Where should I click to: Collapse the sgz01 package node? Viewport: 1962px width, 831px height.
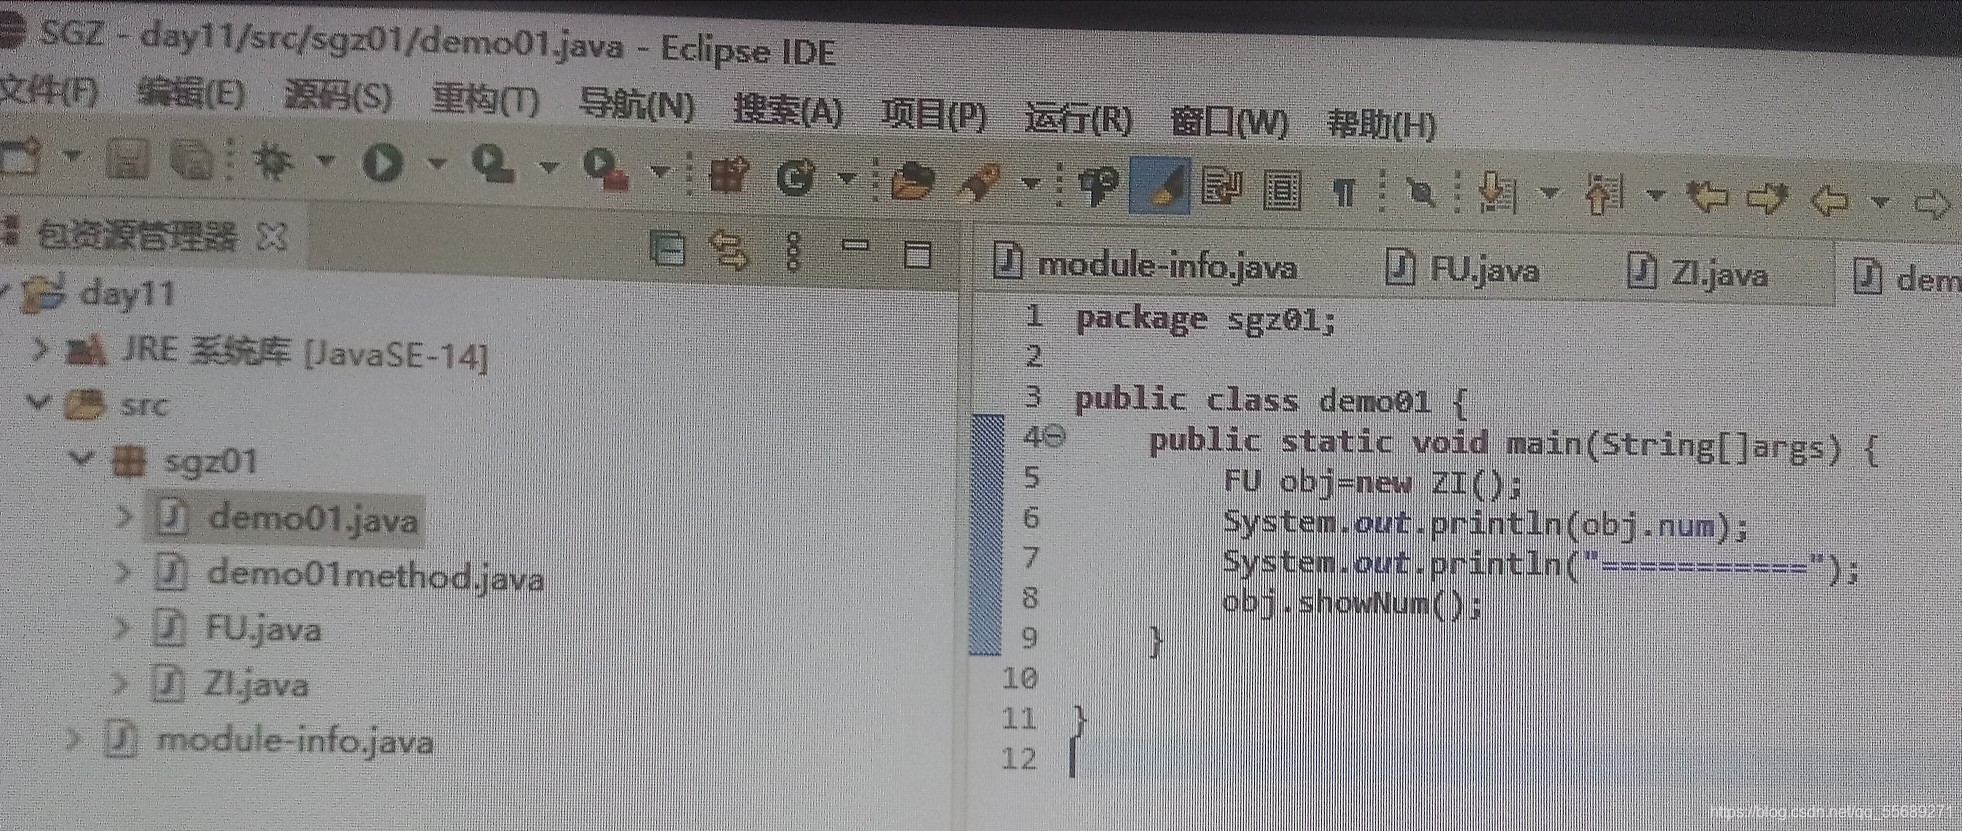80,459
